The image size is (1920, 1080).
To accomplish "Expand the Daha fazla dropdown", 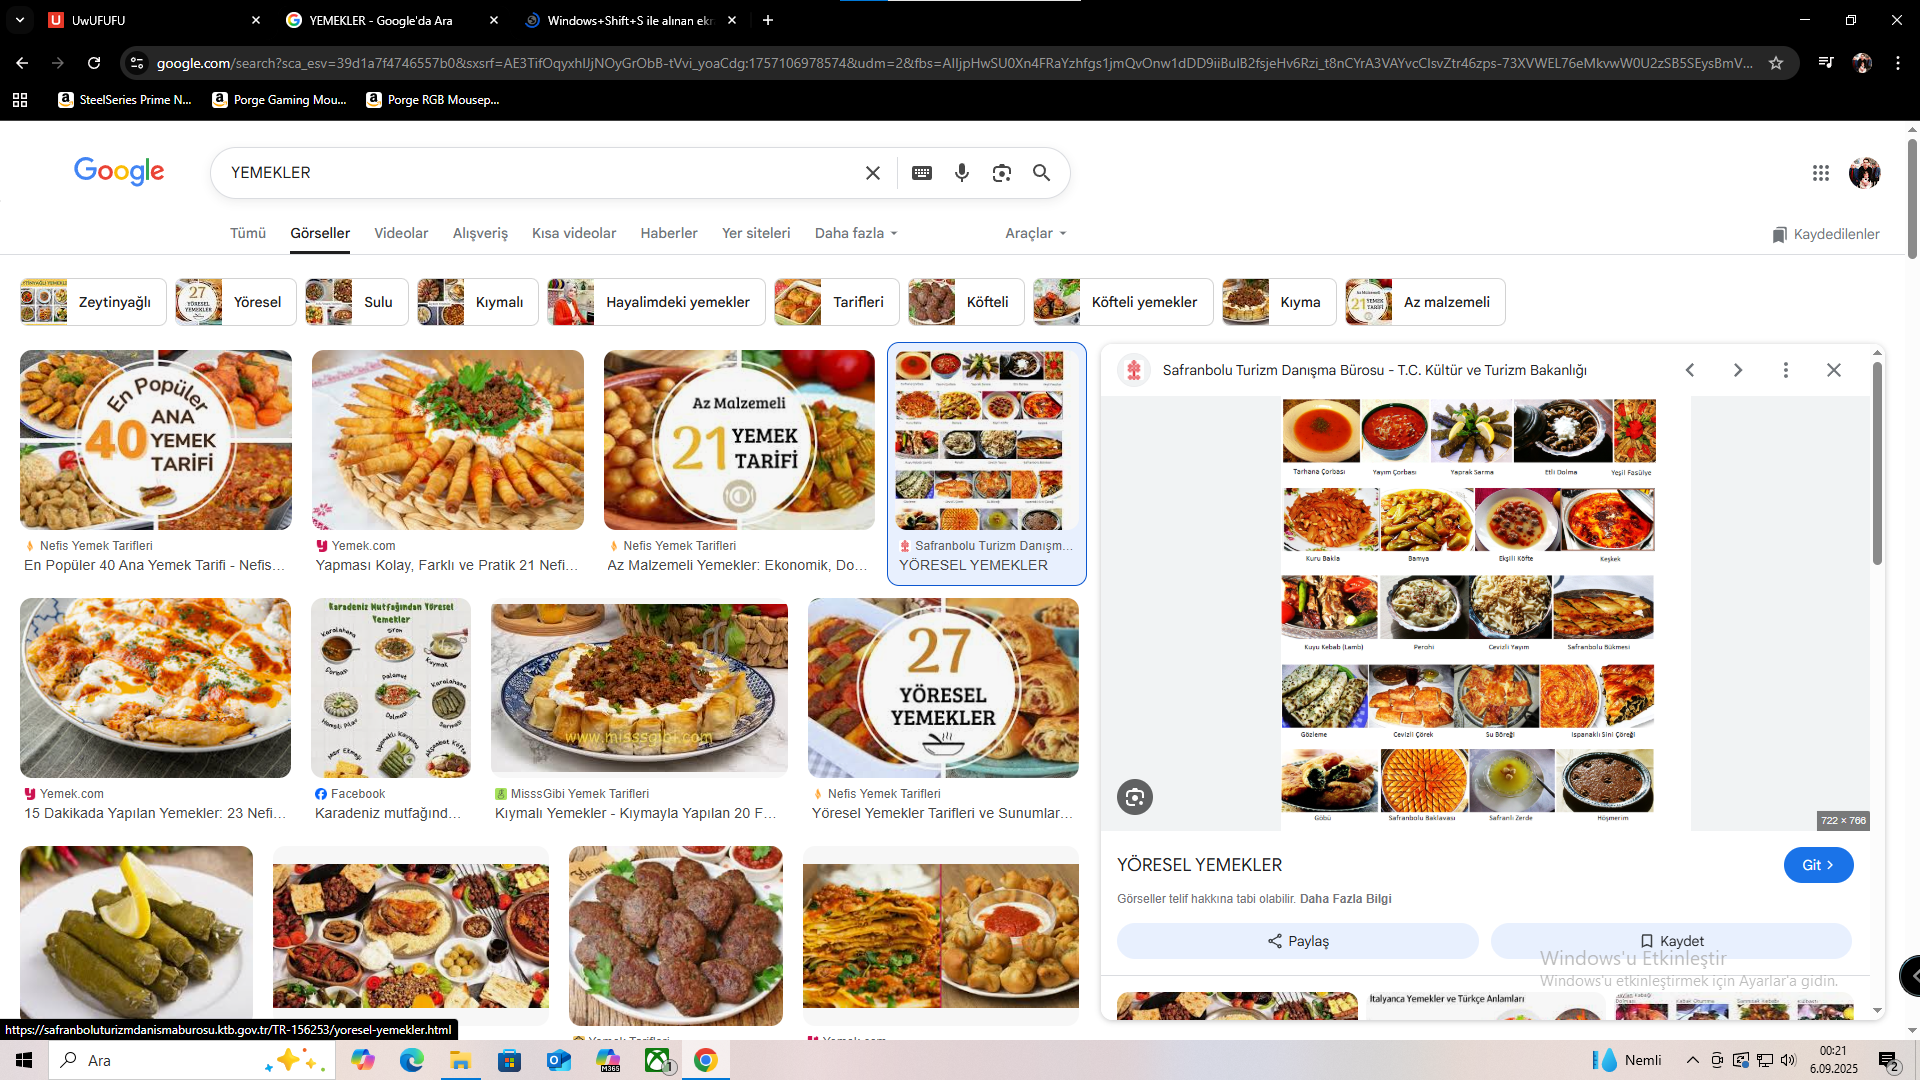I will coord(856,233).
